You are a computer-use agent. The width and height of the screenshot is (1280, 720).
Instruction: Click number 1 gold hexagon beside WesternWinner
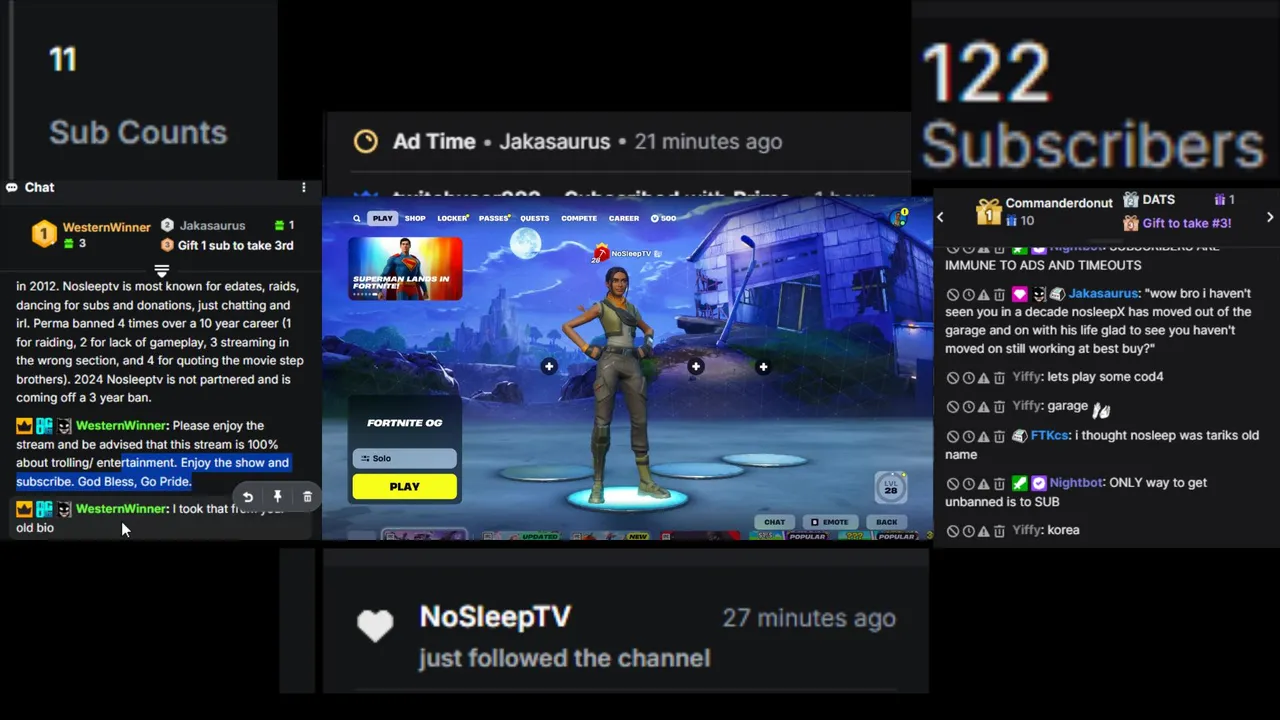tap(44, 234)
